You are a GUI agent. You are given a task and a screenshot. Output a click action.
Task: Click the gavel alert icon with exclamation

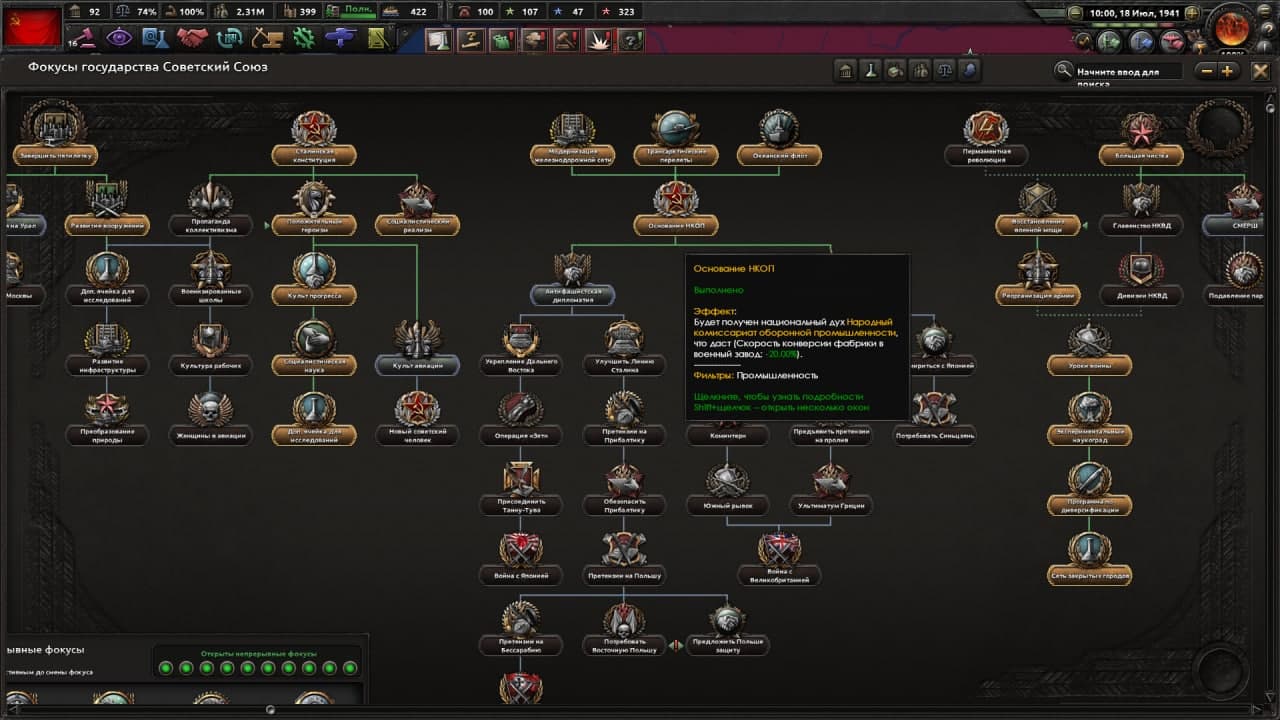(x=566, y=40)
